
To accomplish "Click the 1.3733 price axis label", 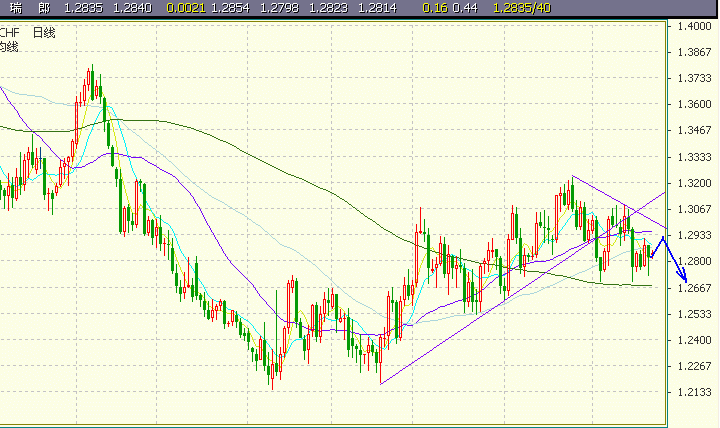I will pyautogui.click(x=694, y=78).
